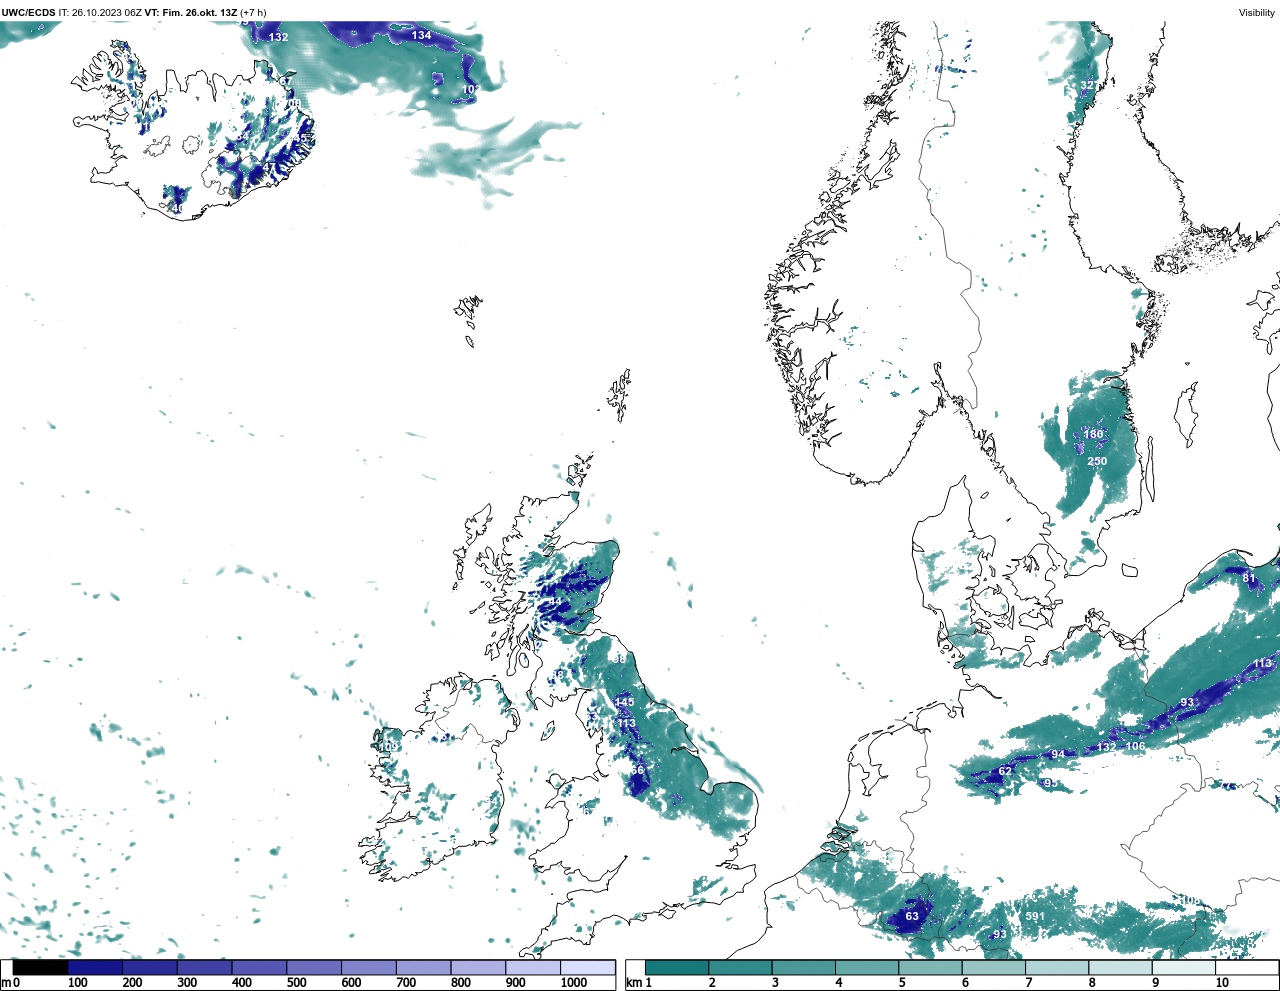1280x991 pixels.
Task: Click the '250' visibility value in Sweden
Action: coord(1097,462)
